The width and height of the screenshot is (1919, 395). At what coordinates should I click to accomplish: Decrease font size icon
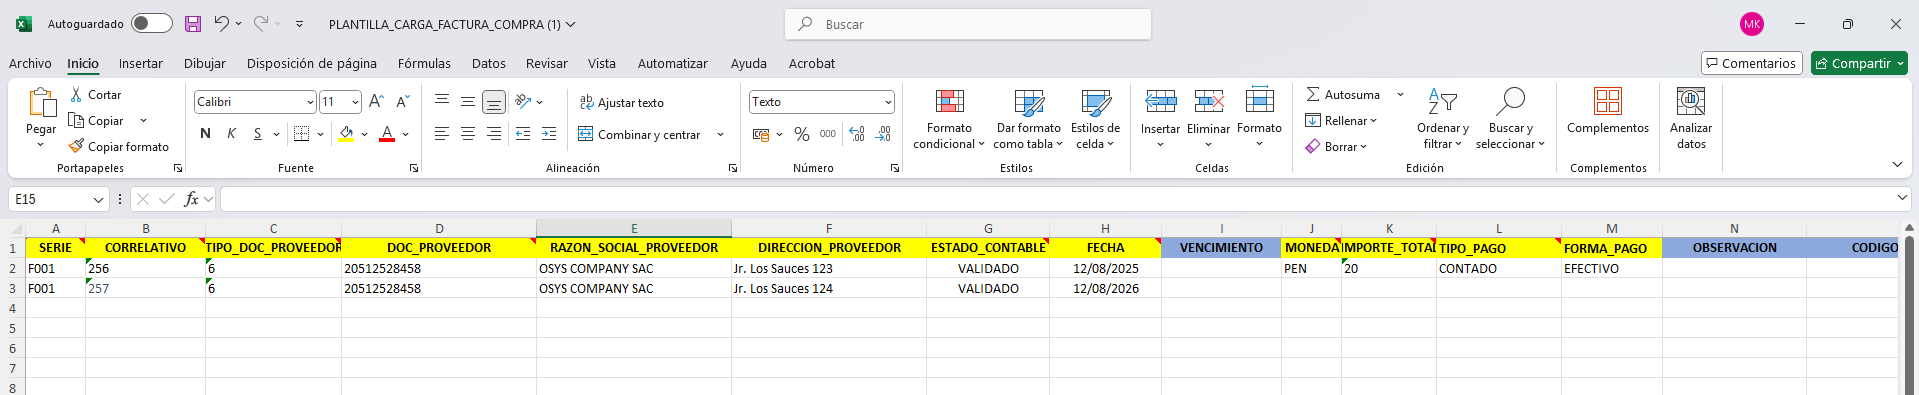point(402,101)
